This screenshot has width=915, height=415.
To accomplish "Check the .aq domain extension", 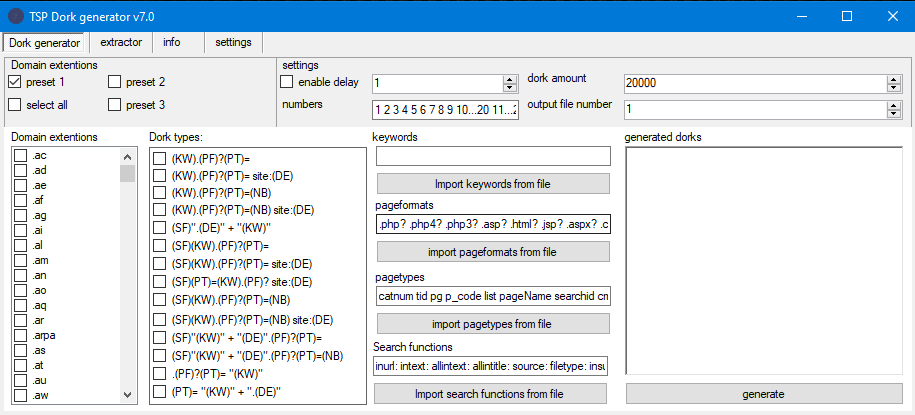I will click(x=20, y=306).
